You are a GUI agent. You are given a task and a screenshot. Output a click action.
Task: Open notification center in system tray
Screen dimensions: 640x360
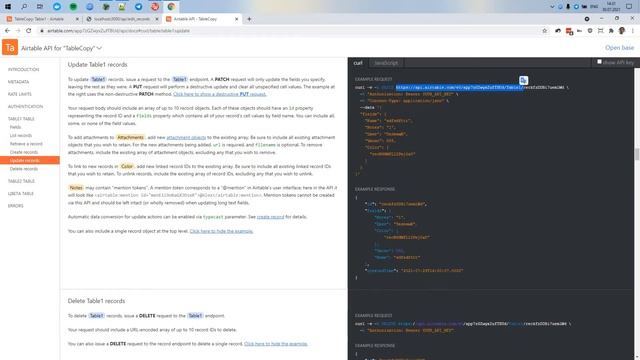tap(629, 7)
